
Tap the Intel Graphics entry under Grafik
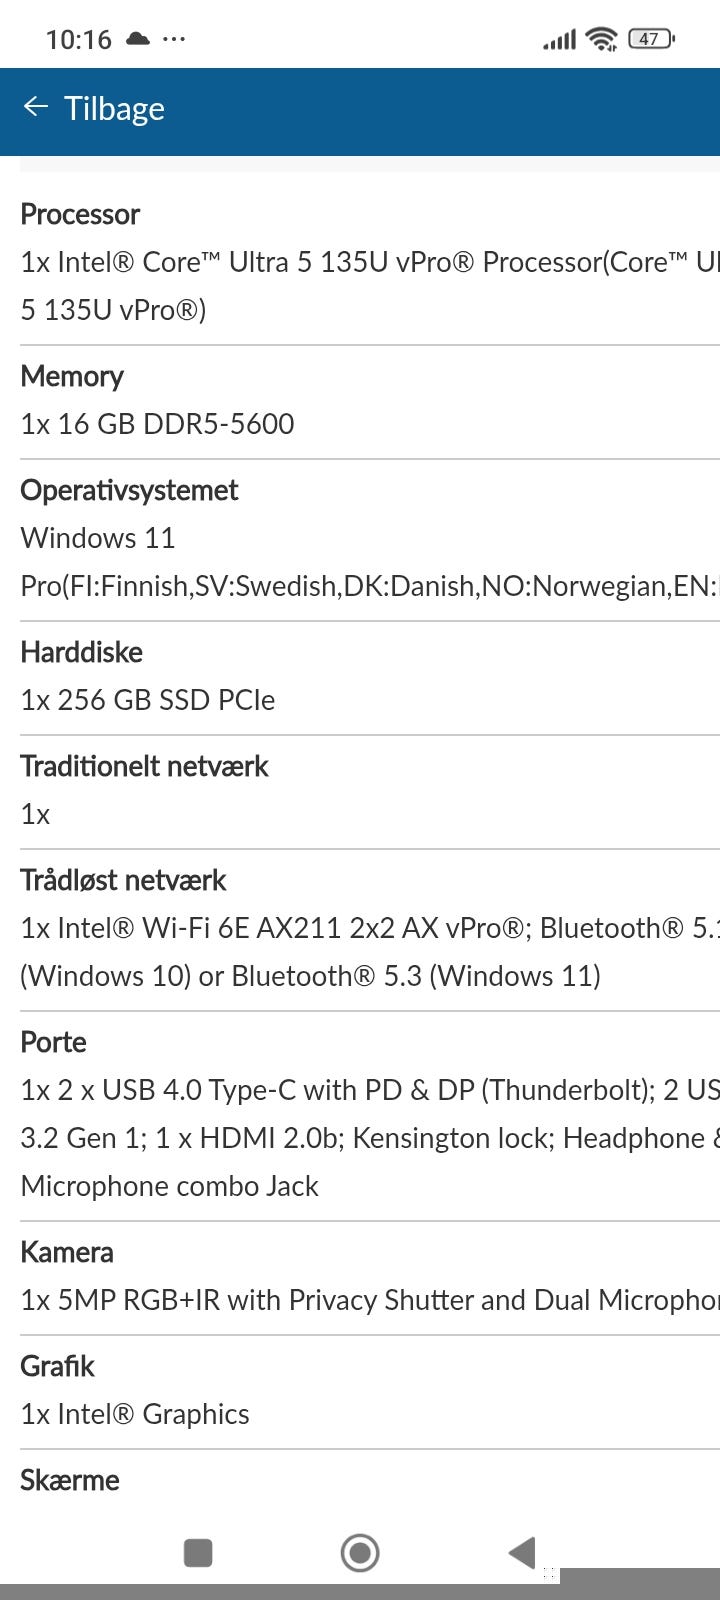tap(135, 1414)
